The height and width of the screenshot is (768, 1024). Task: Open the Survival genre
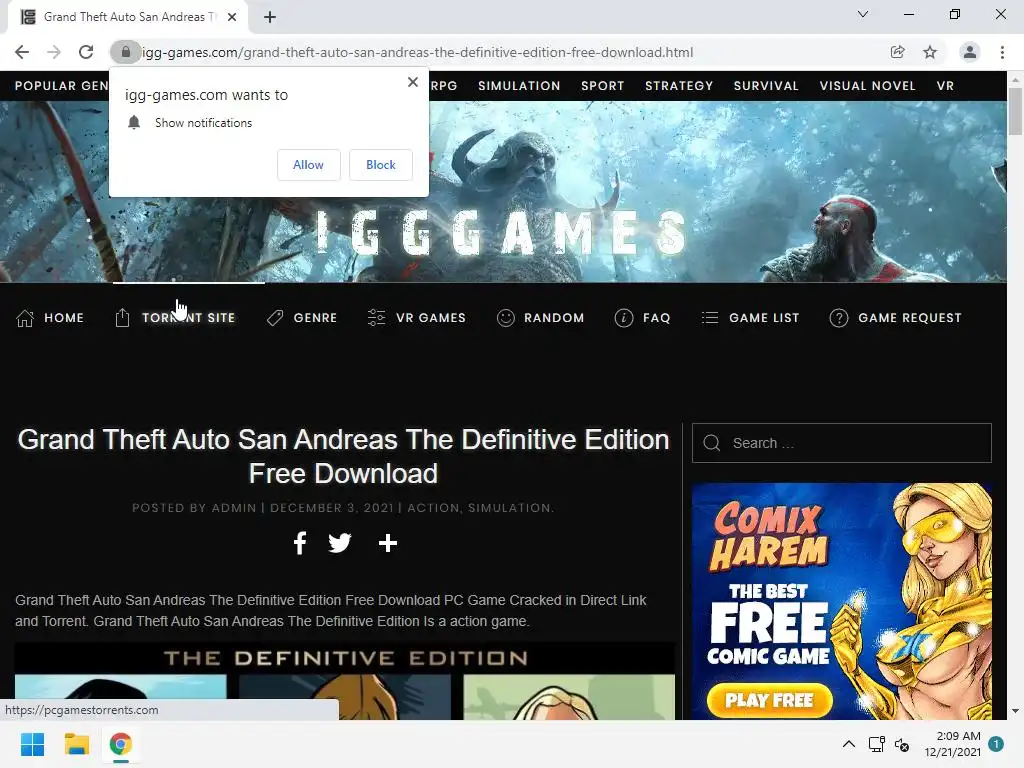[766, 86]
